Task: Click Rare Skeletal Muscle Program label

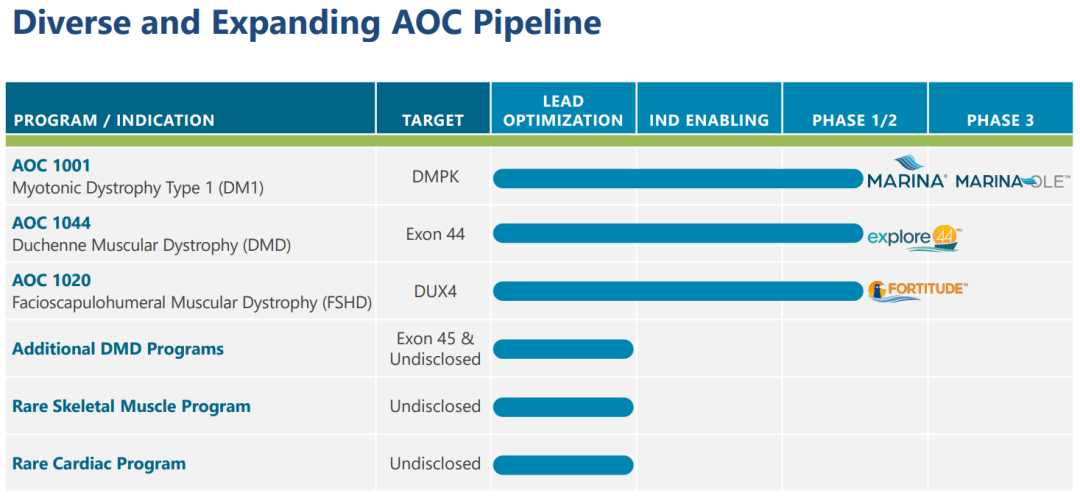Action: 131,406
